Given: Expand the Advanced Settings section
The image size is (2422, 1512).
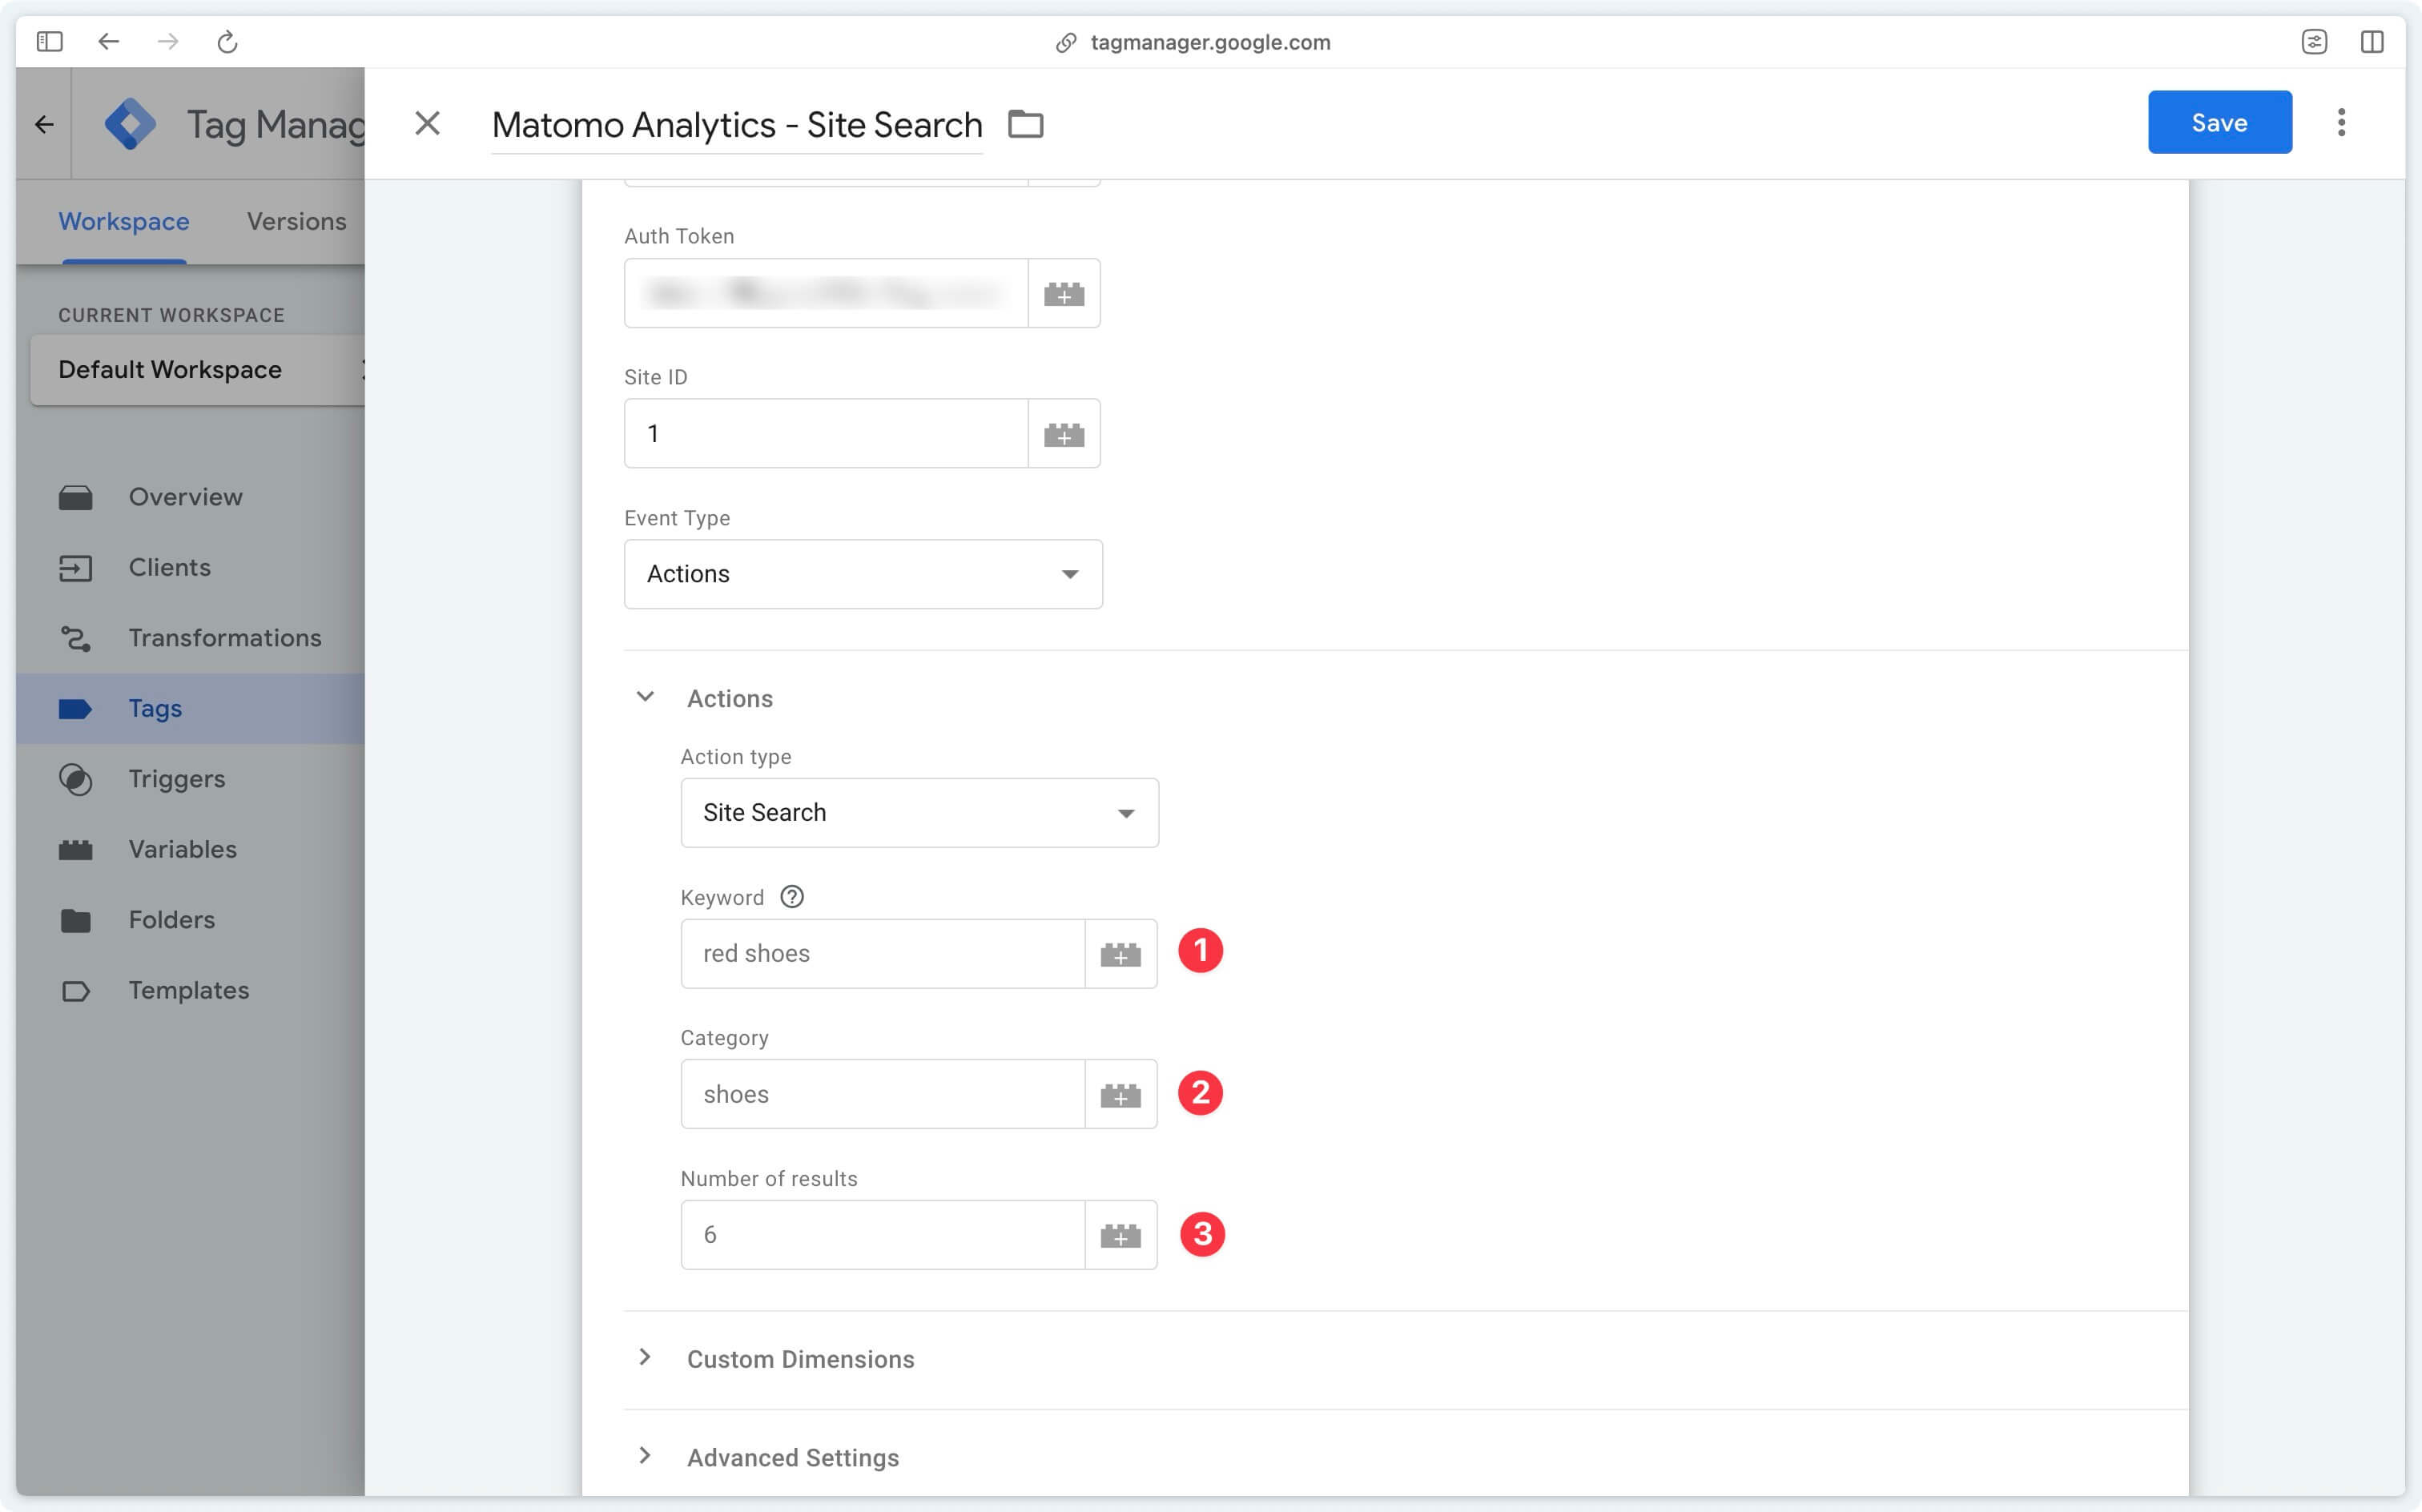Looking at the screenshot, I should [646, 1456].
